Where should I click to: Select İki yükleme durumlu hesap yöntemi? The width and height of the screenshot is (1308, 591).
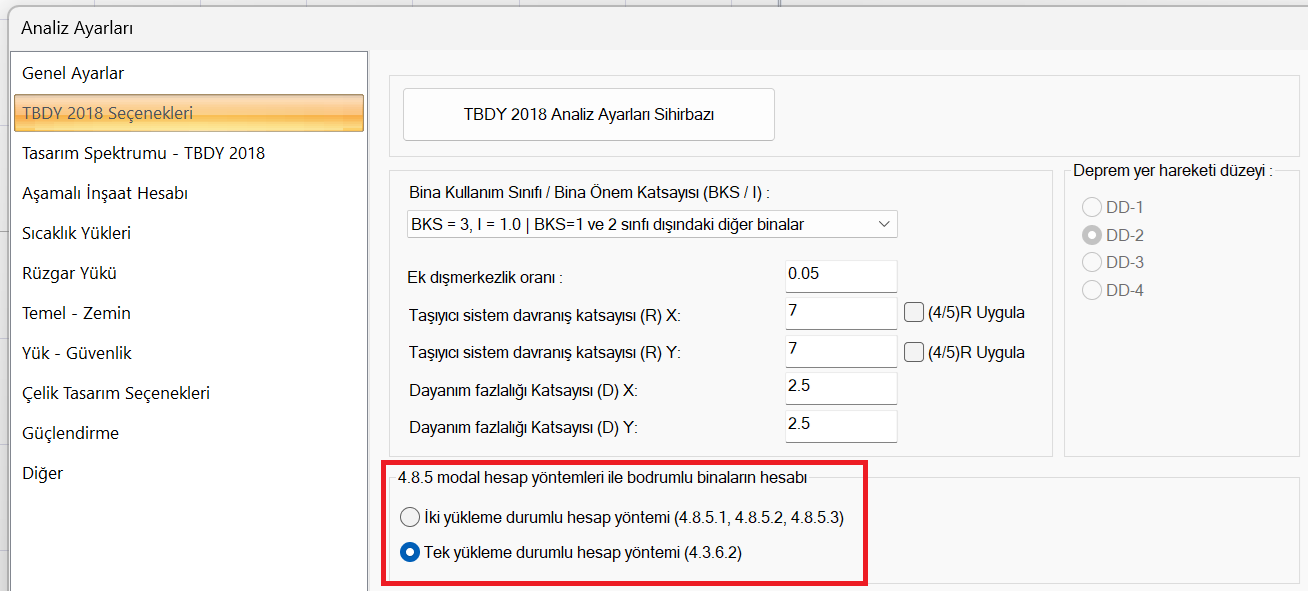coord(410,518)
